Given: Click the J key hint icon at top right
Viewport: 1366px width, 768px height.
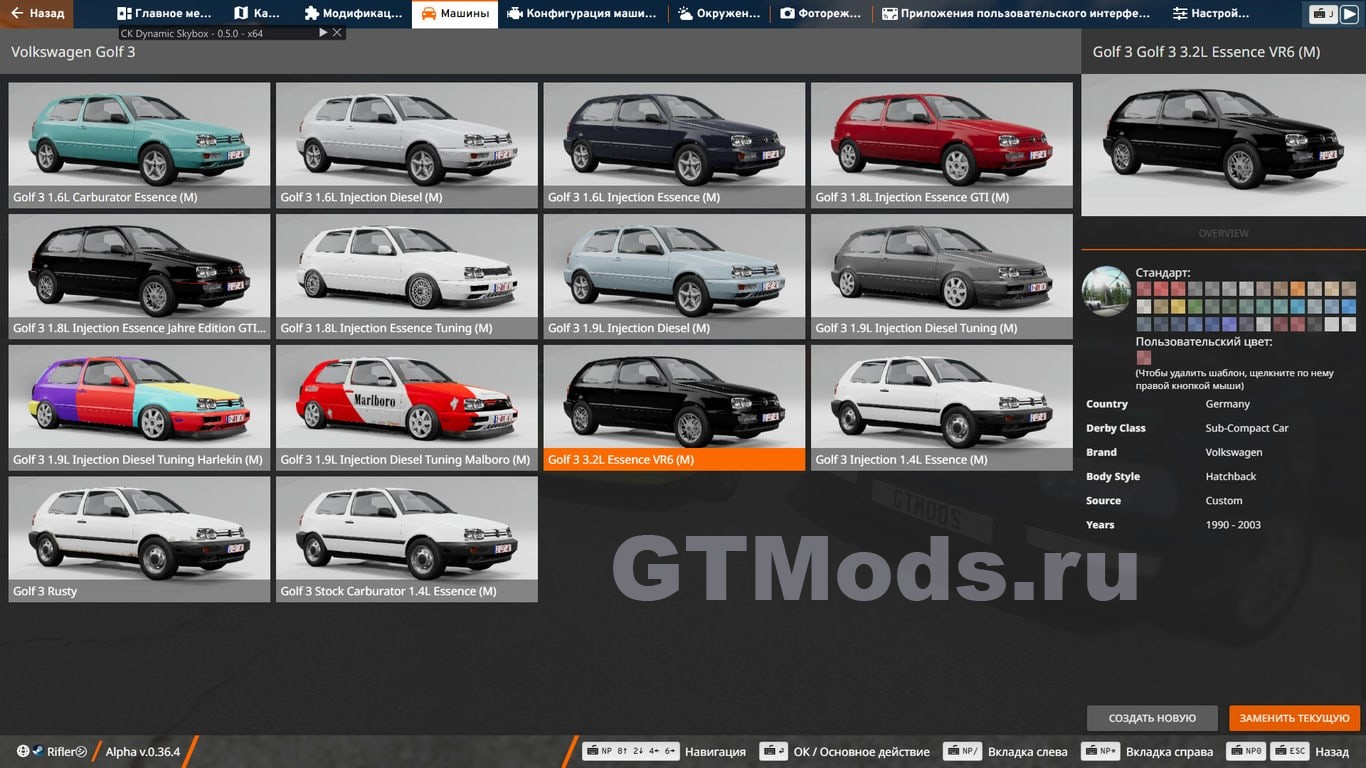Looking at the screenshot, I should pyautogui.click(x=1324, y=14).
